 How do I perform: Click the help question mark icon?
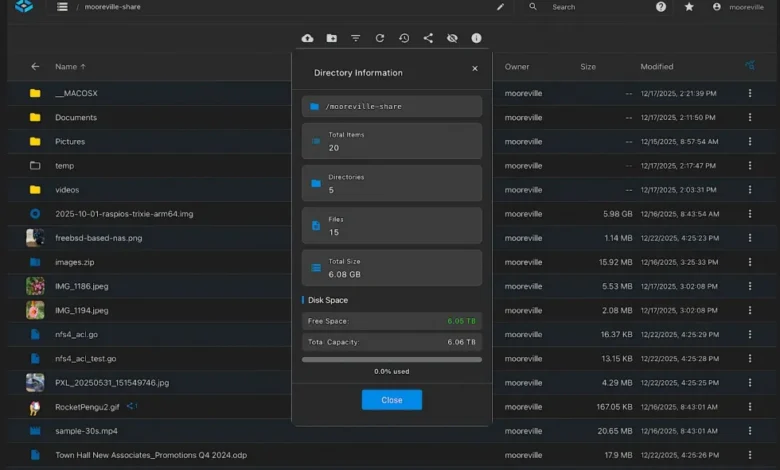coord(661,7)
